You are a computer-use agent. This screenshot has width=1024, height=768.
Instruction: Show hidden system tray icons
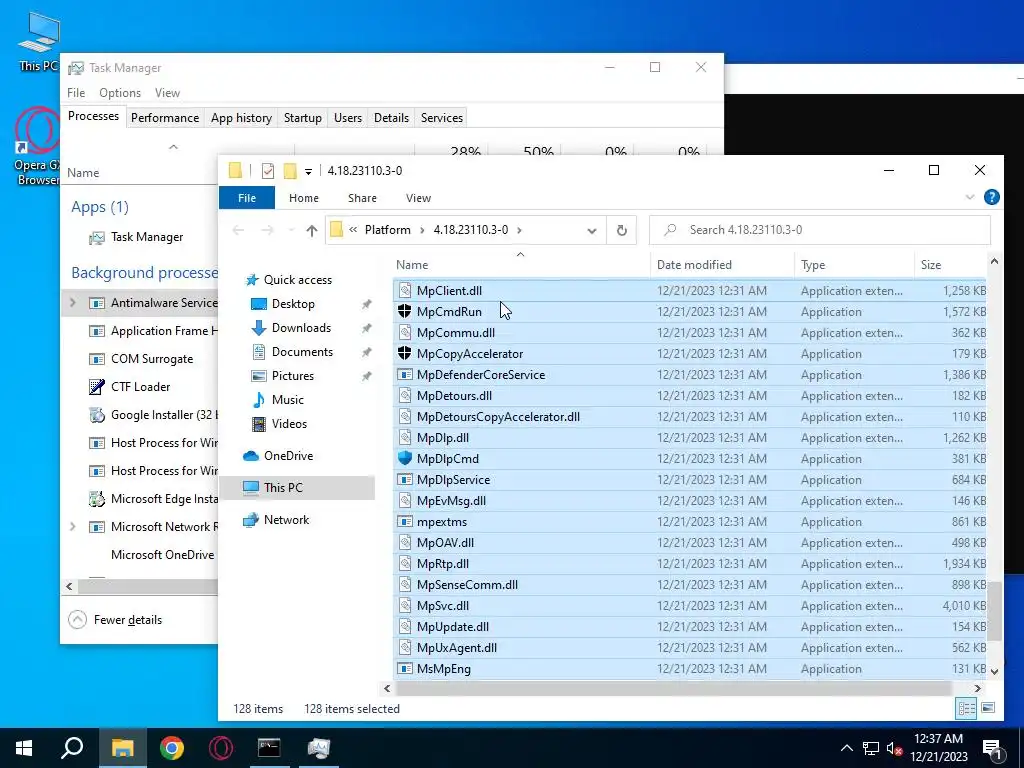846,748
